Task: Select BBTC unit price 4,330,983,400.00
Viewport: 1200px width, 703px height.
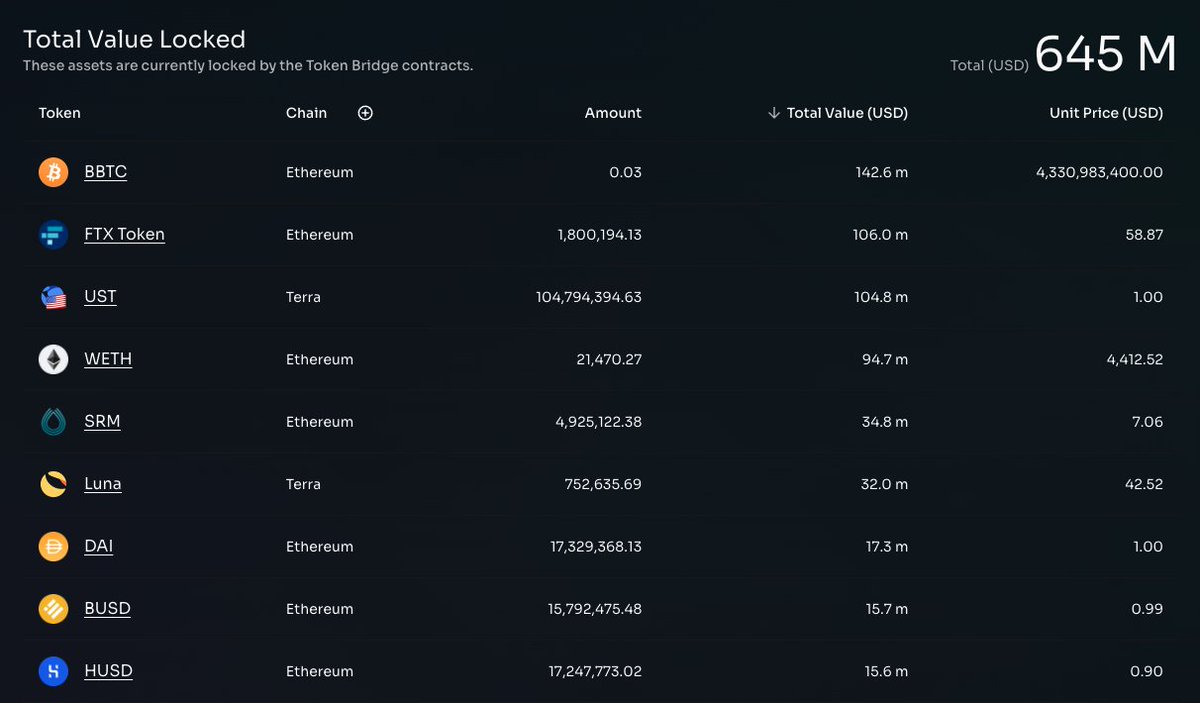Action: click(1100, 172)
